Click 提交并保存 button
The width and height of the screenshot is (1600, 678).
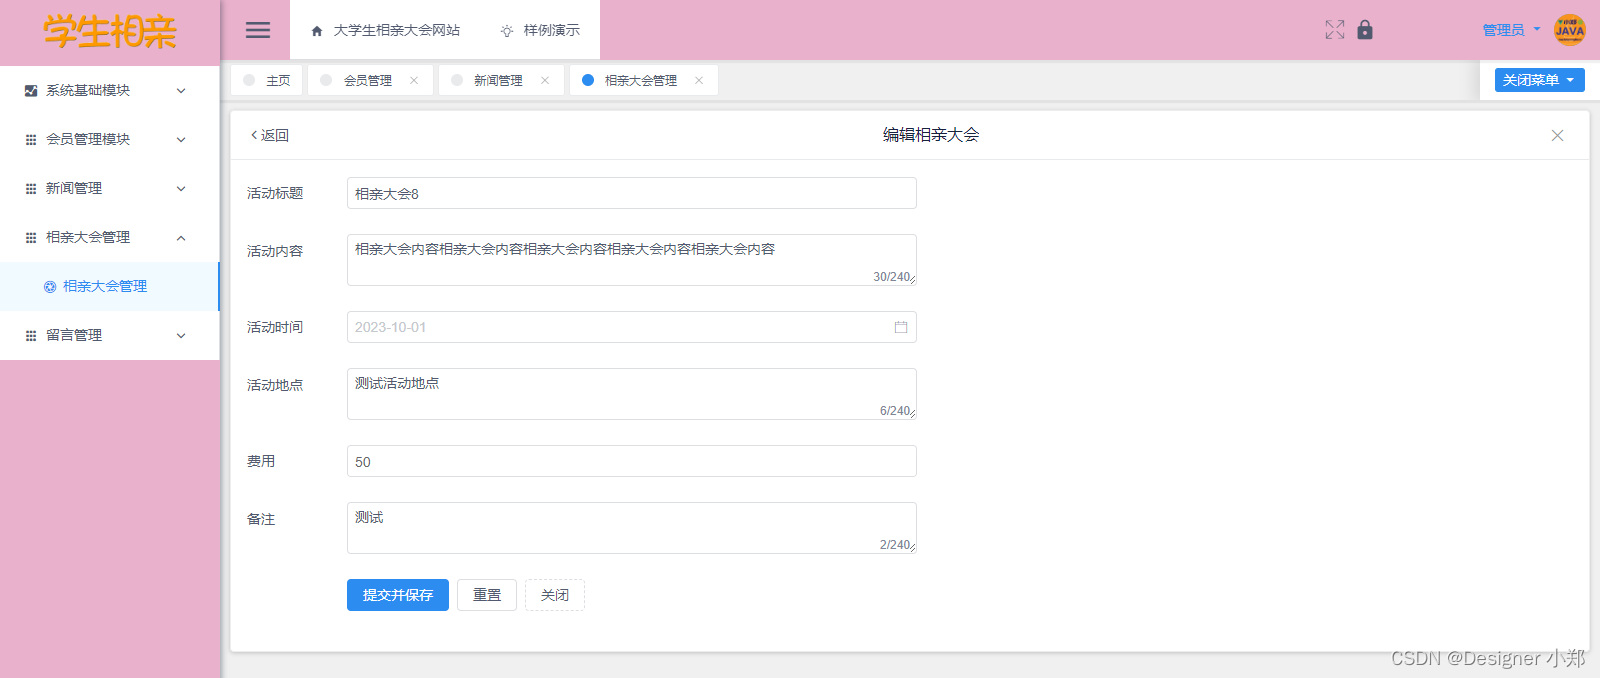pos(398,595)
